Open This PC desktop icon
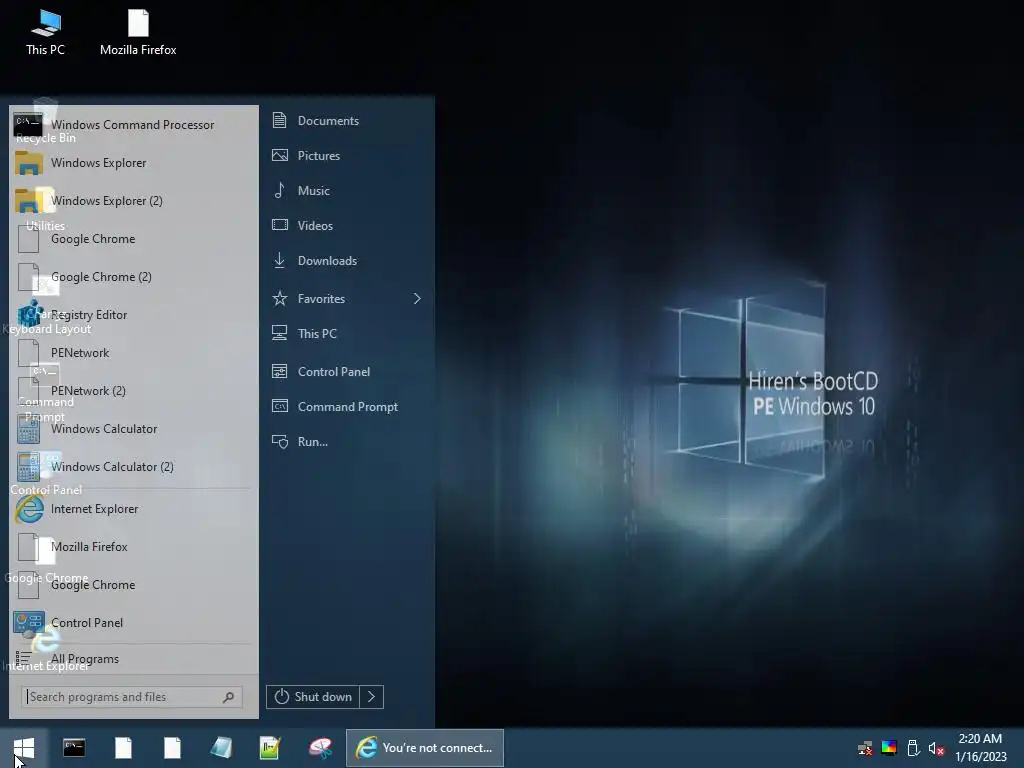Viewport: 1024px width, 768px height. coord(46,32)
